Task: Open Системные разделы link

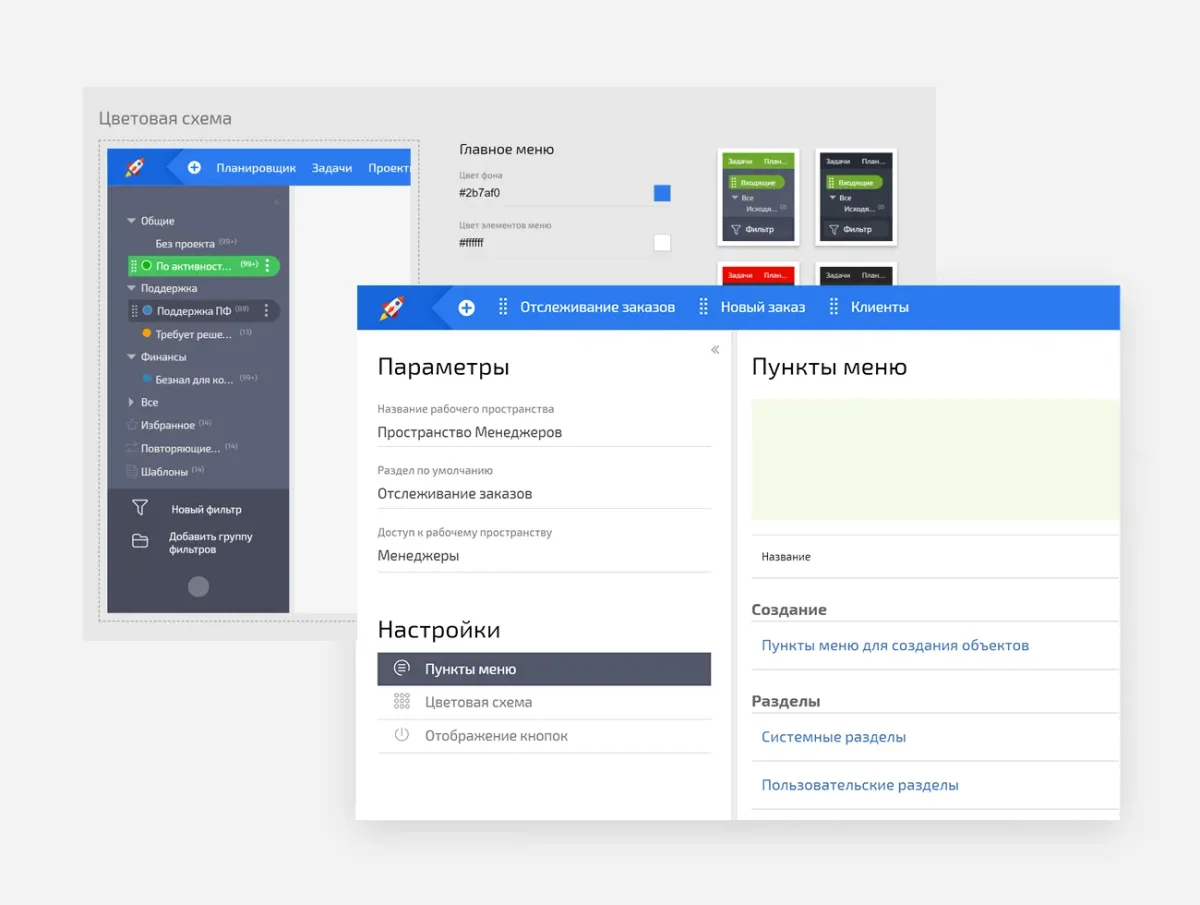Action: [x=833, y=737]
